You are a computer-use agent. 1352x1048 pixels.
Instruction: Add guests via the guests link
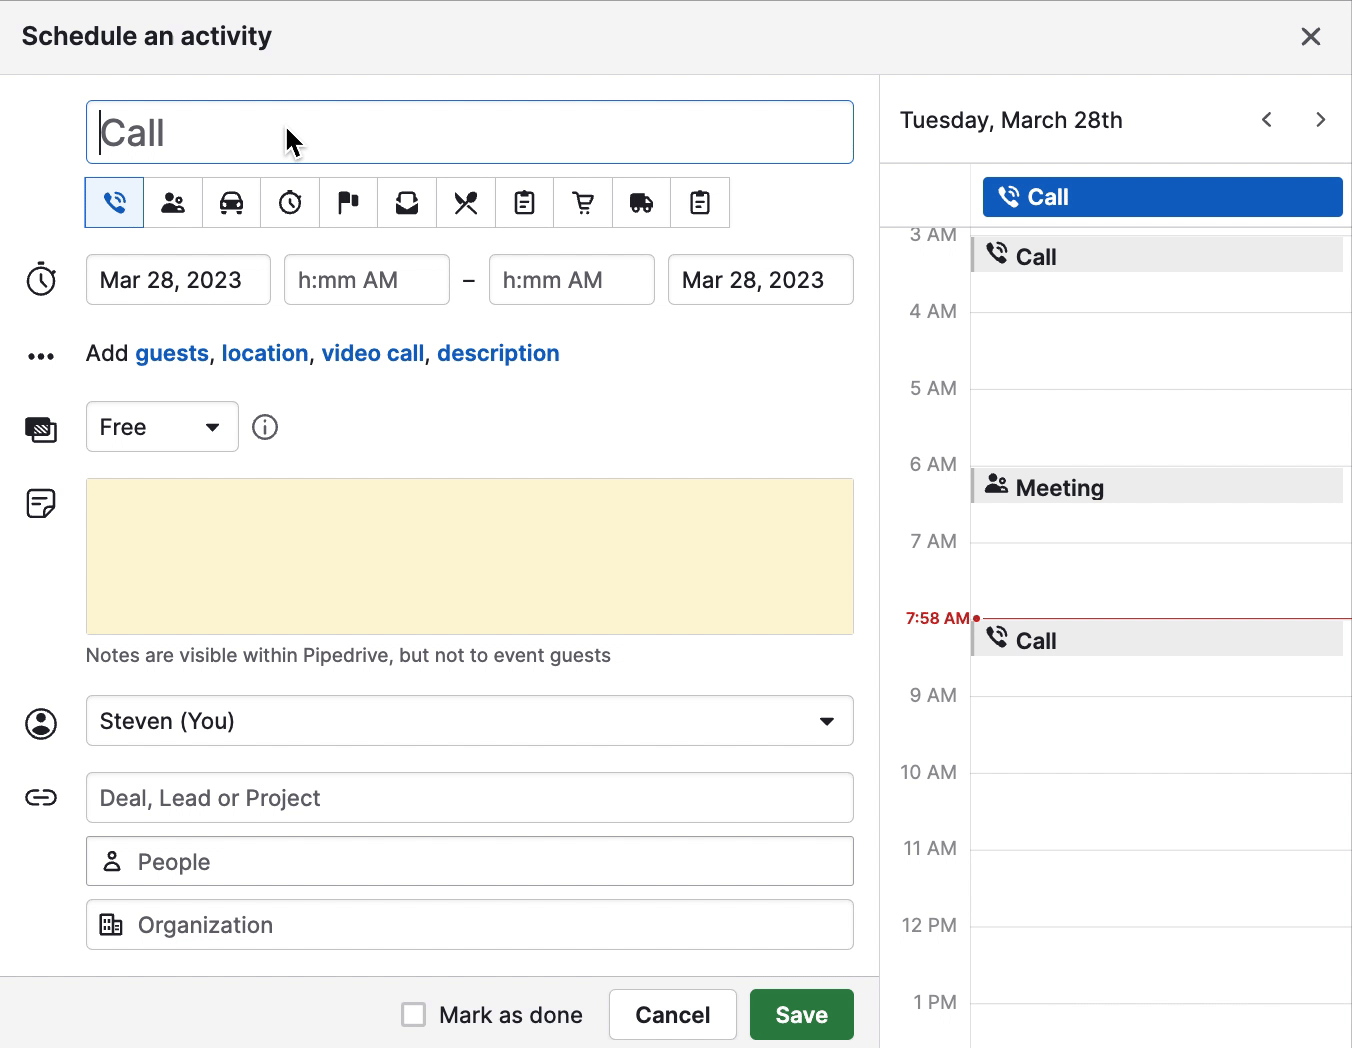point(172,353)
